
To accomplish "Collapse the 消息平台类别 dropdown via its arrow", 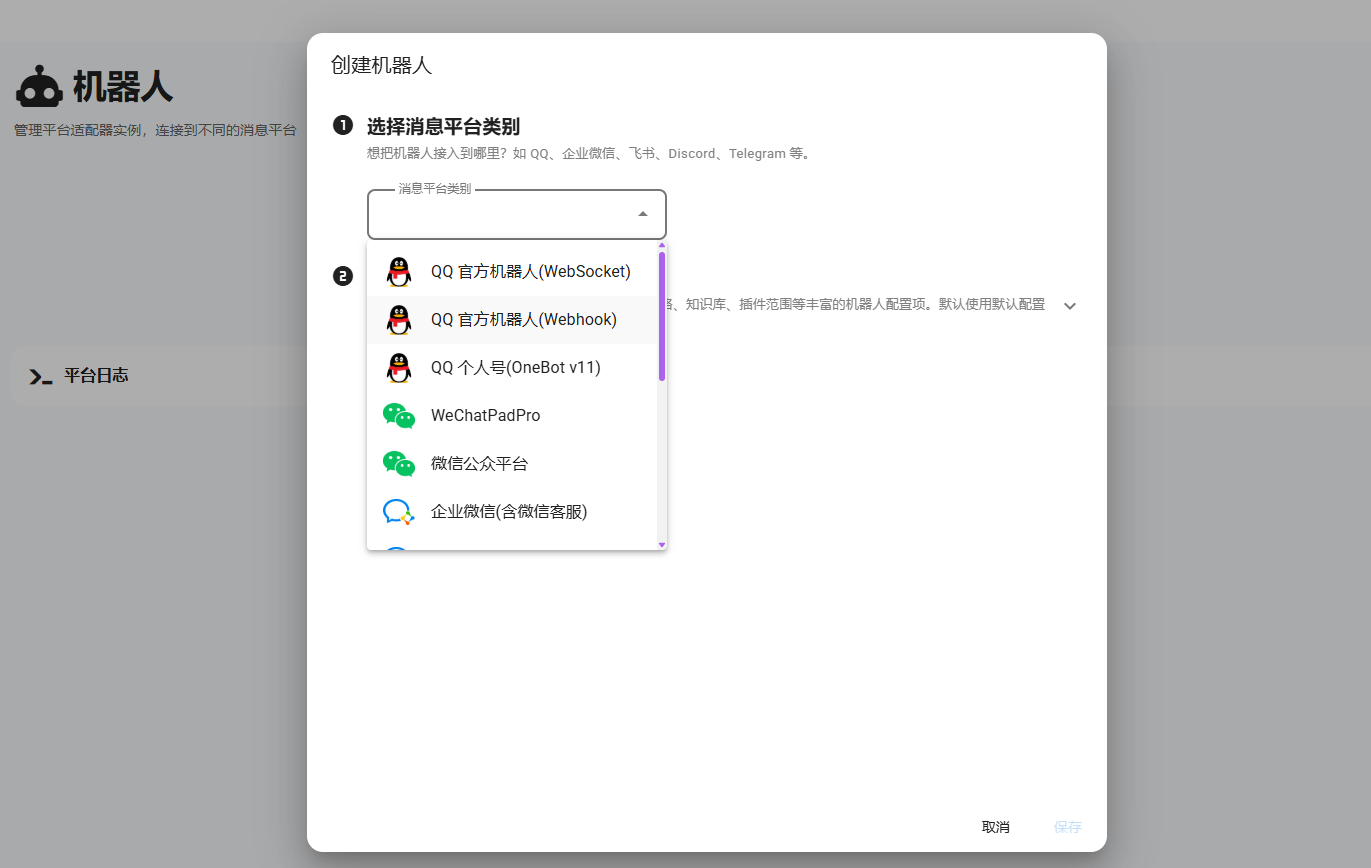I will tap(643, 214).
